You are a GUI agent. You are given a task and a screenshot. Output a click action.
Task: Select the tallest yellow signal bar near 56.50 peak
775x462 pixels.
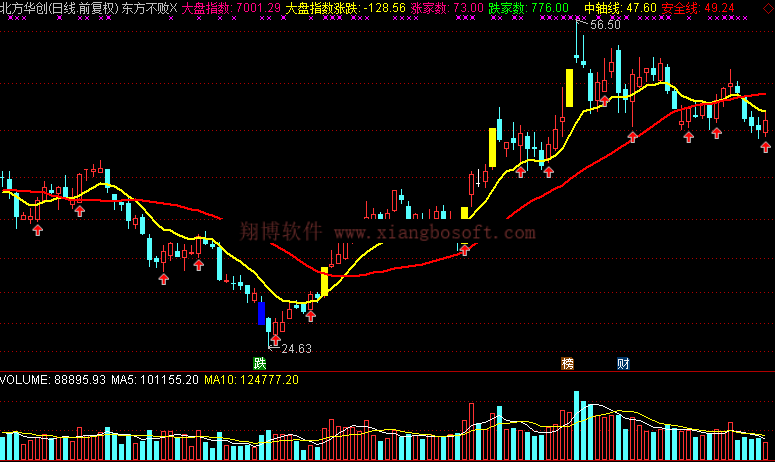coord(569,87)
